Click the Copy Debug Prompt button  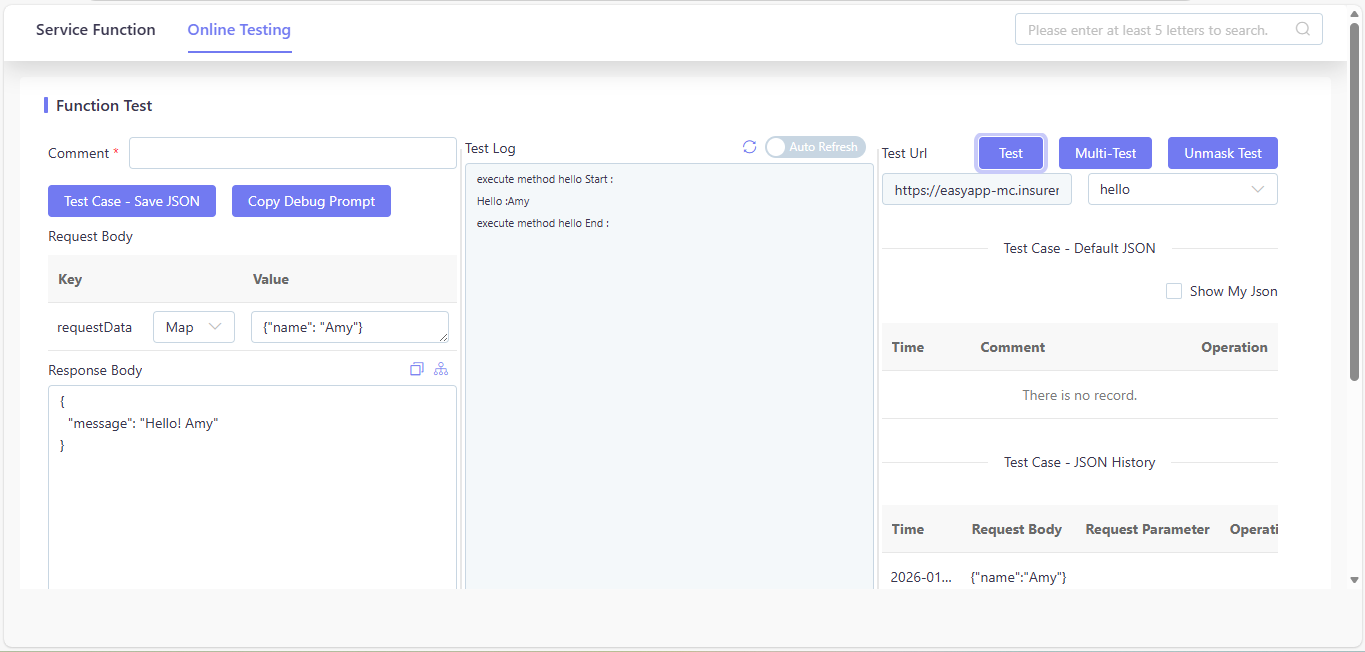(311, 201)
